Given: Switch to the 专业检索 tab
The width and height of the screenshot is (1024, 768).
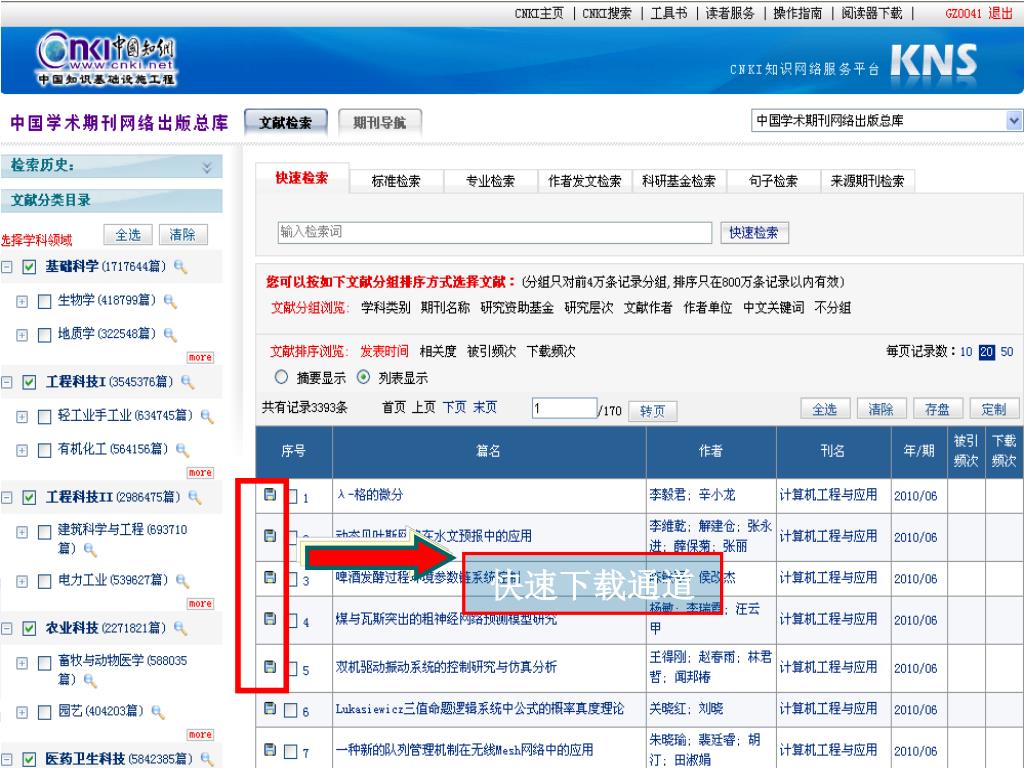Looking at the screenshot, I should tap(490, 181).
